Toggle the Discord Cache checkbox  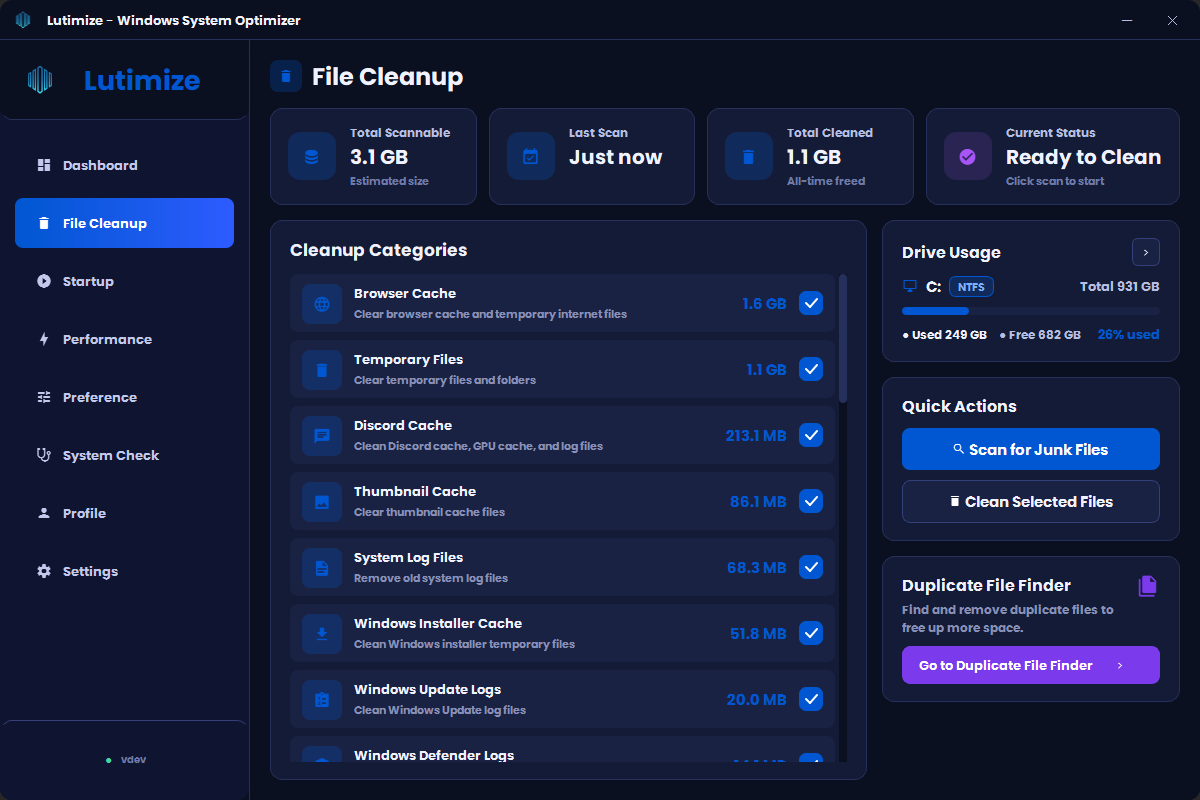(x=811, y=435)
